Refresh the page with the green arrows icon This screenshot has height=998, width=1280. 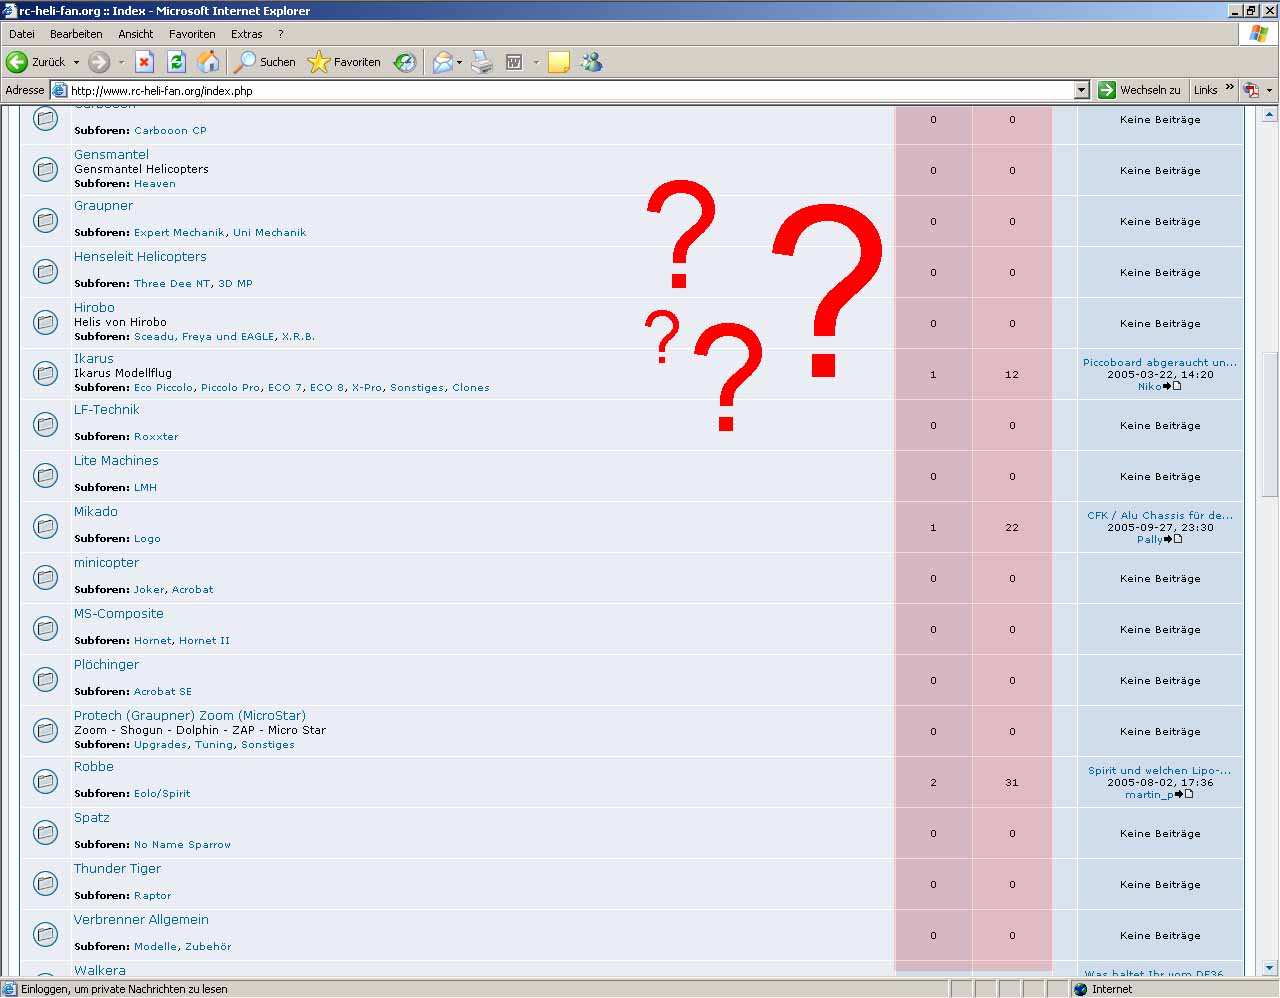176,62
